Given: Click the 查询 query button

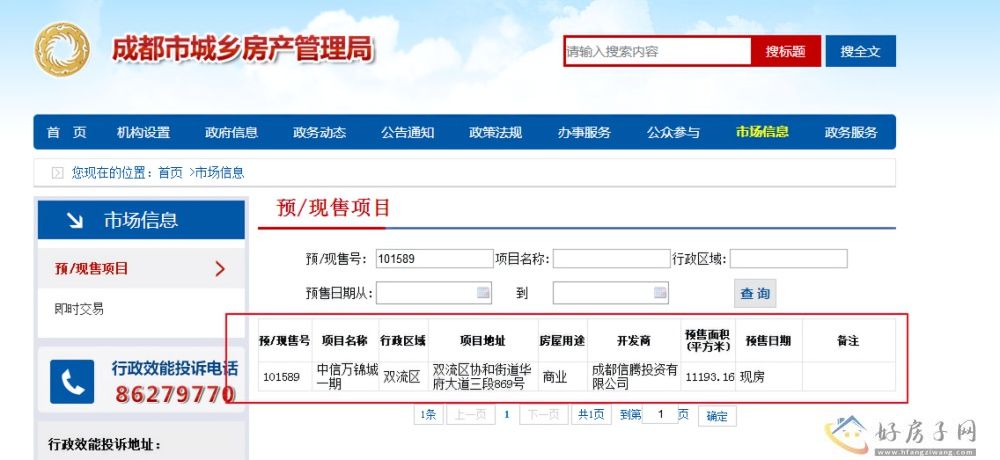Looking at the screenshot, I should [755, 293].
